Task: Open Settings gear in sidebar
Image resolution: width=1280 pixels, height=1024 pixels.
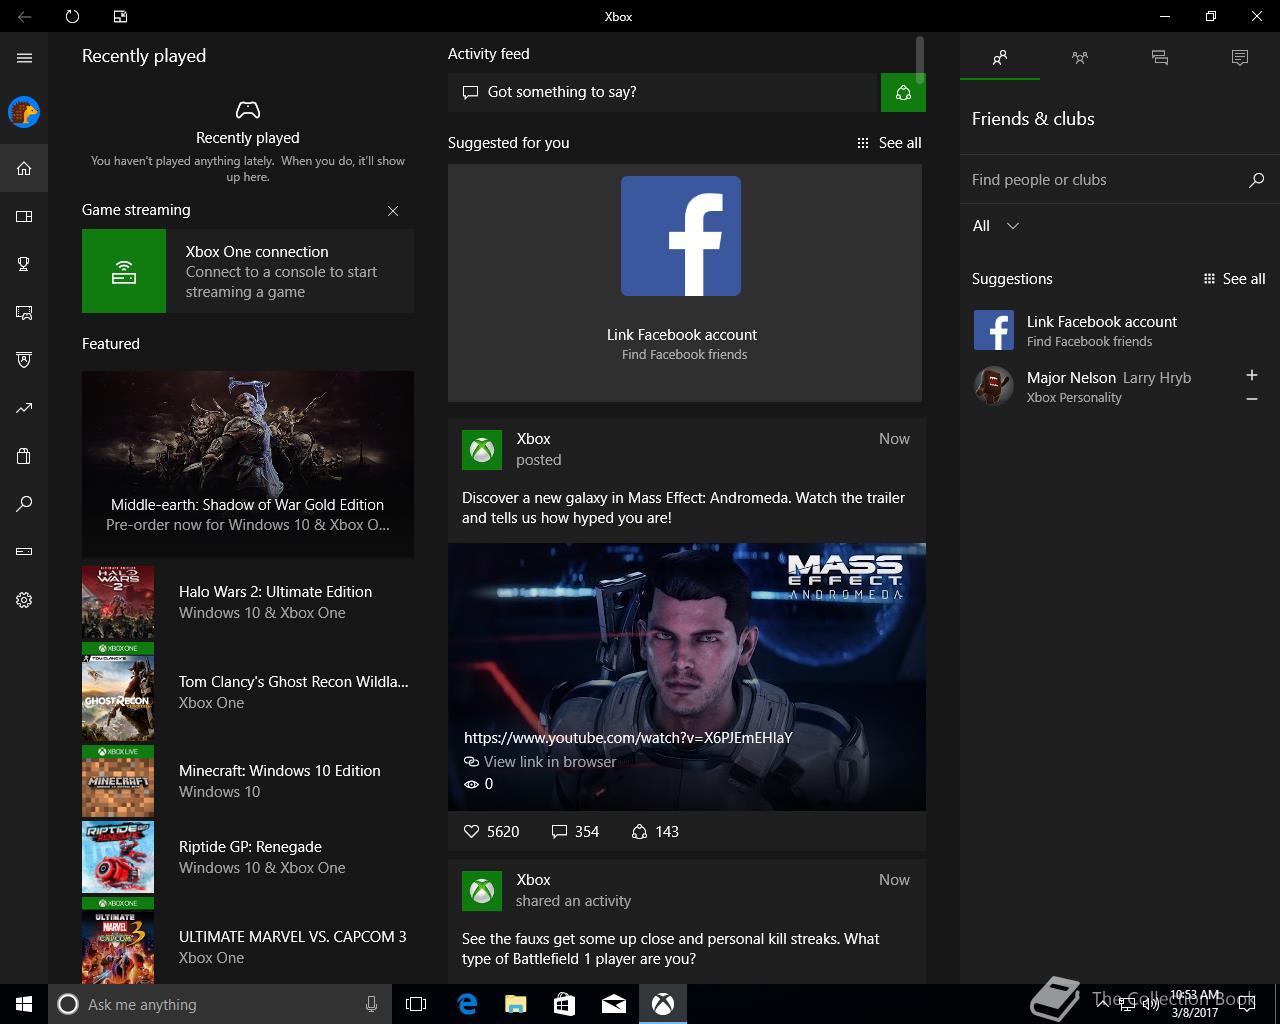Action: (x=24, y=600)
